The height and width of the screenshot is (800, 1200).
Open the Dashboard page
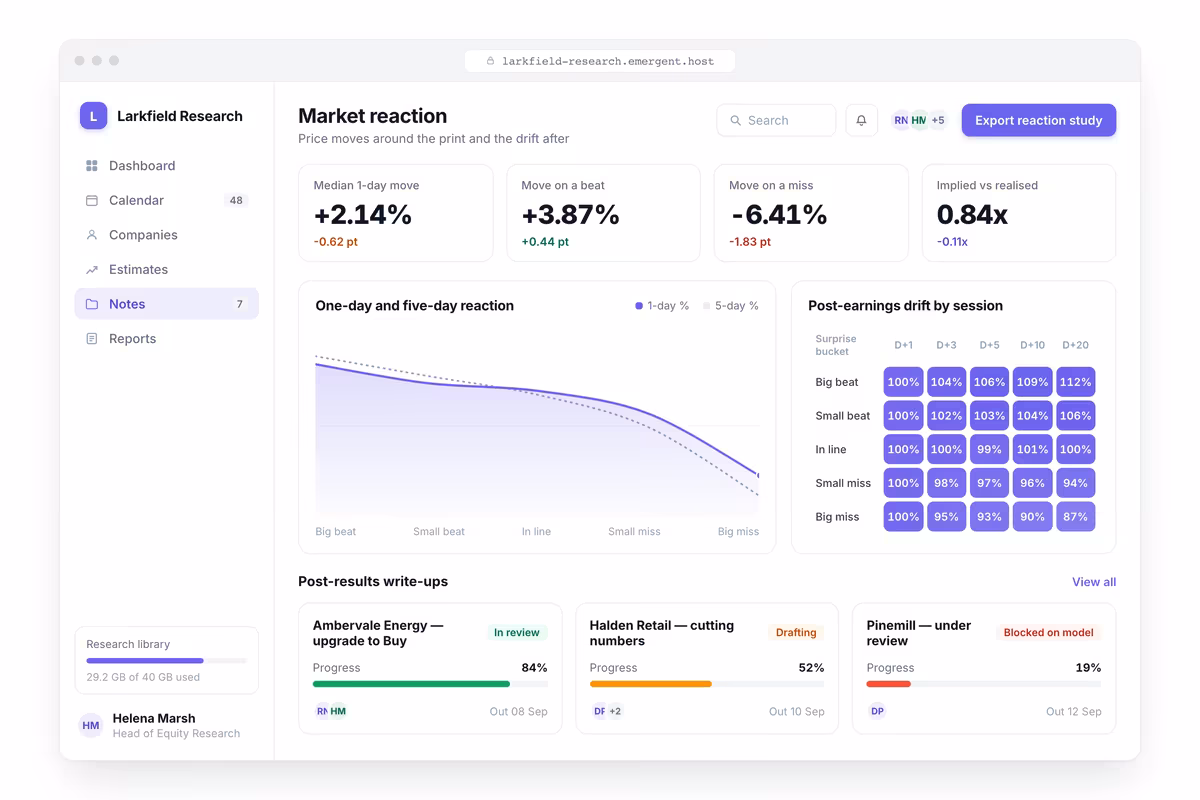click(x=167, y=166)
